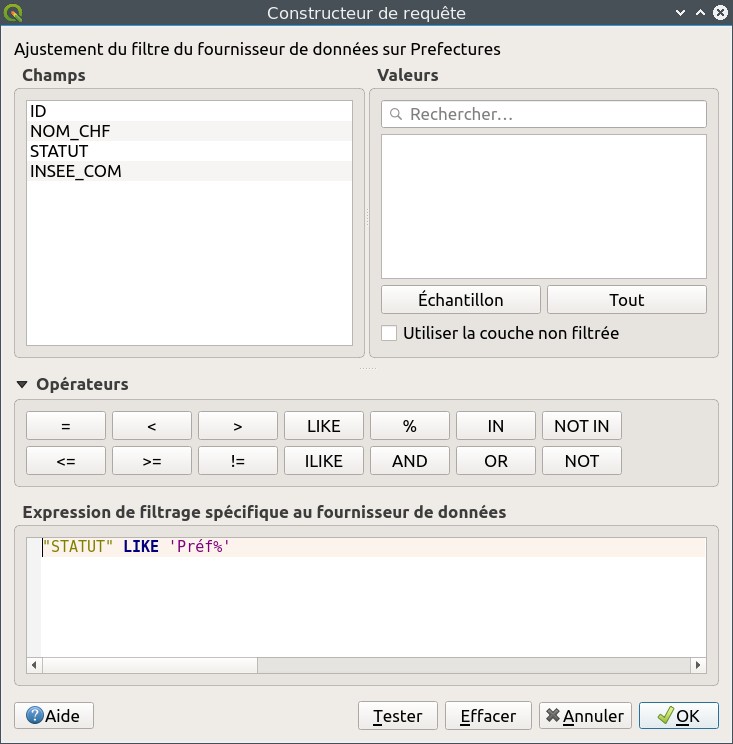Minimize the window with the down arrow
This screenshot has width=733, height=744.
pyautogui.click(x=680, y=13)
